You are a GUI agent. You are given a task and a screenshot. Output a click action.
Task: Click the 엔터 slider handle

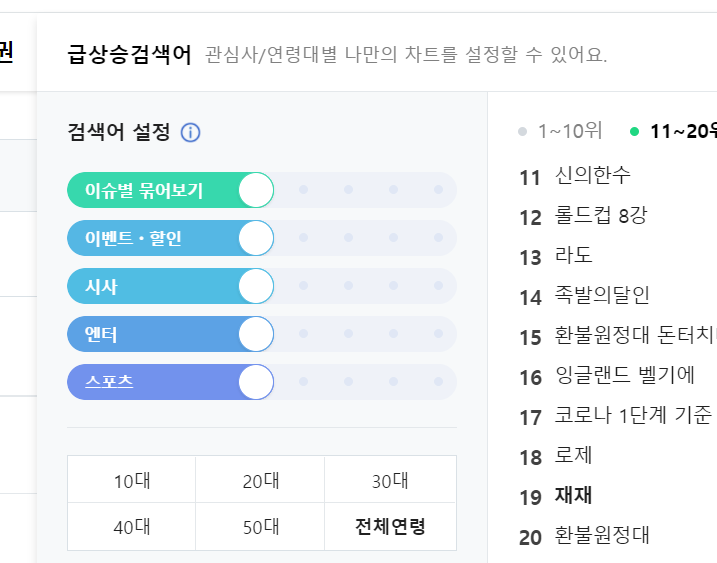[x=256, y=334]
